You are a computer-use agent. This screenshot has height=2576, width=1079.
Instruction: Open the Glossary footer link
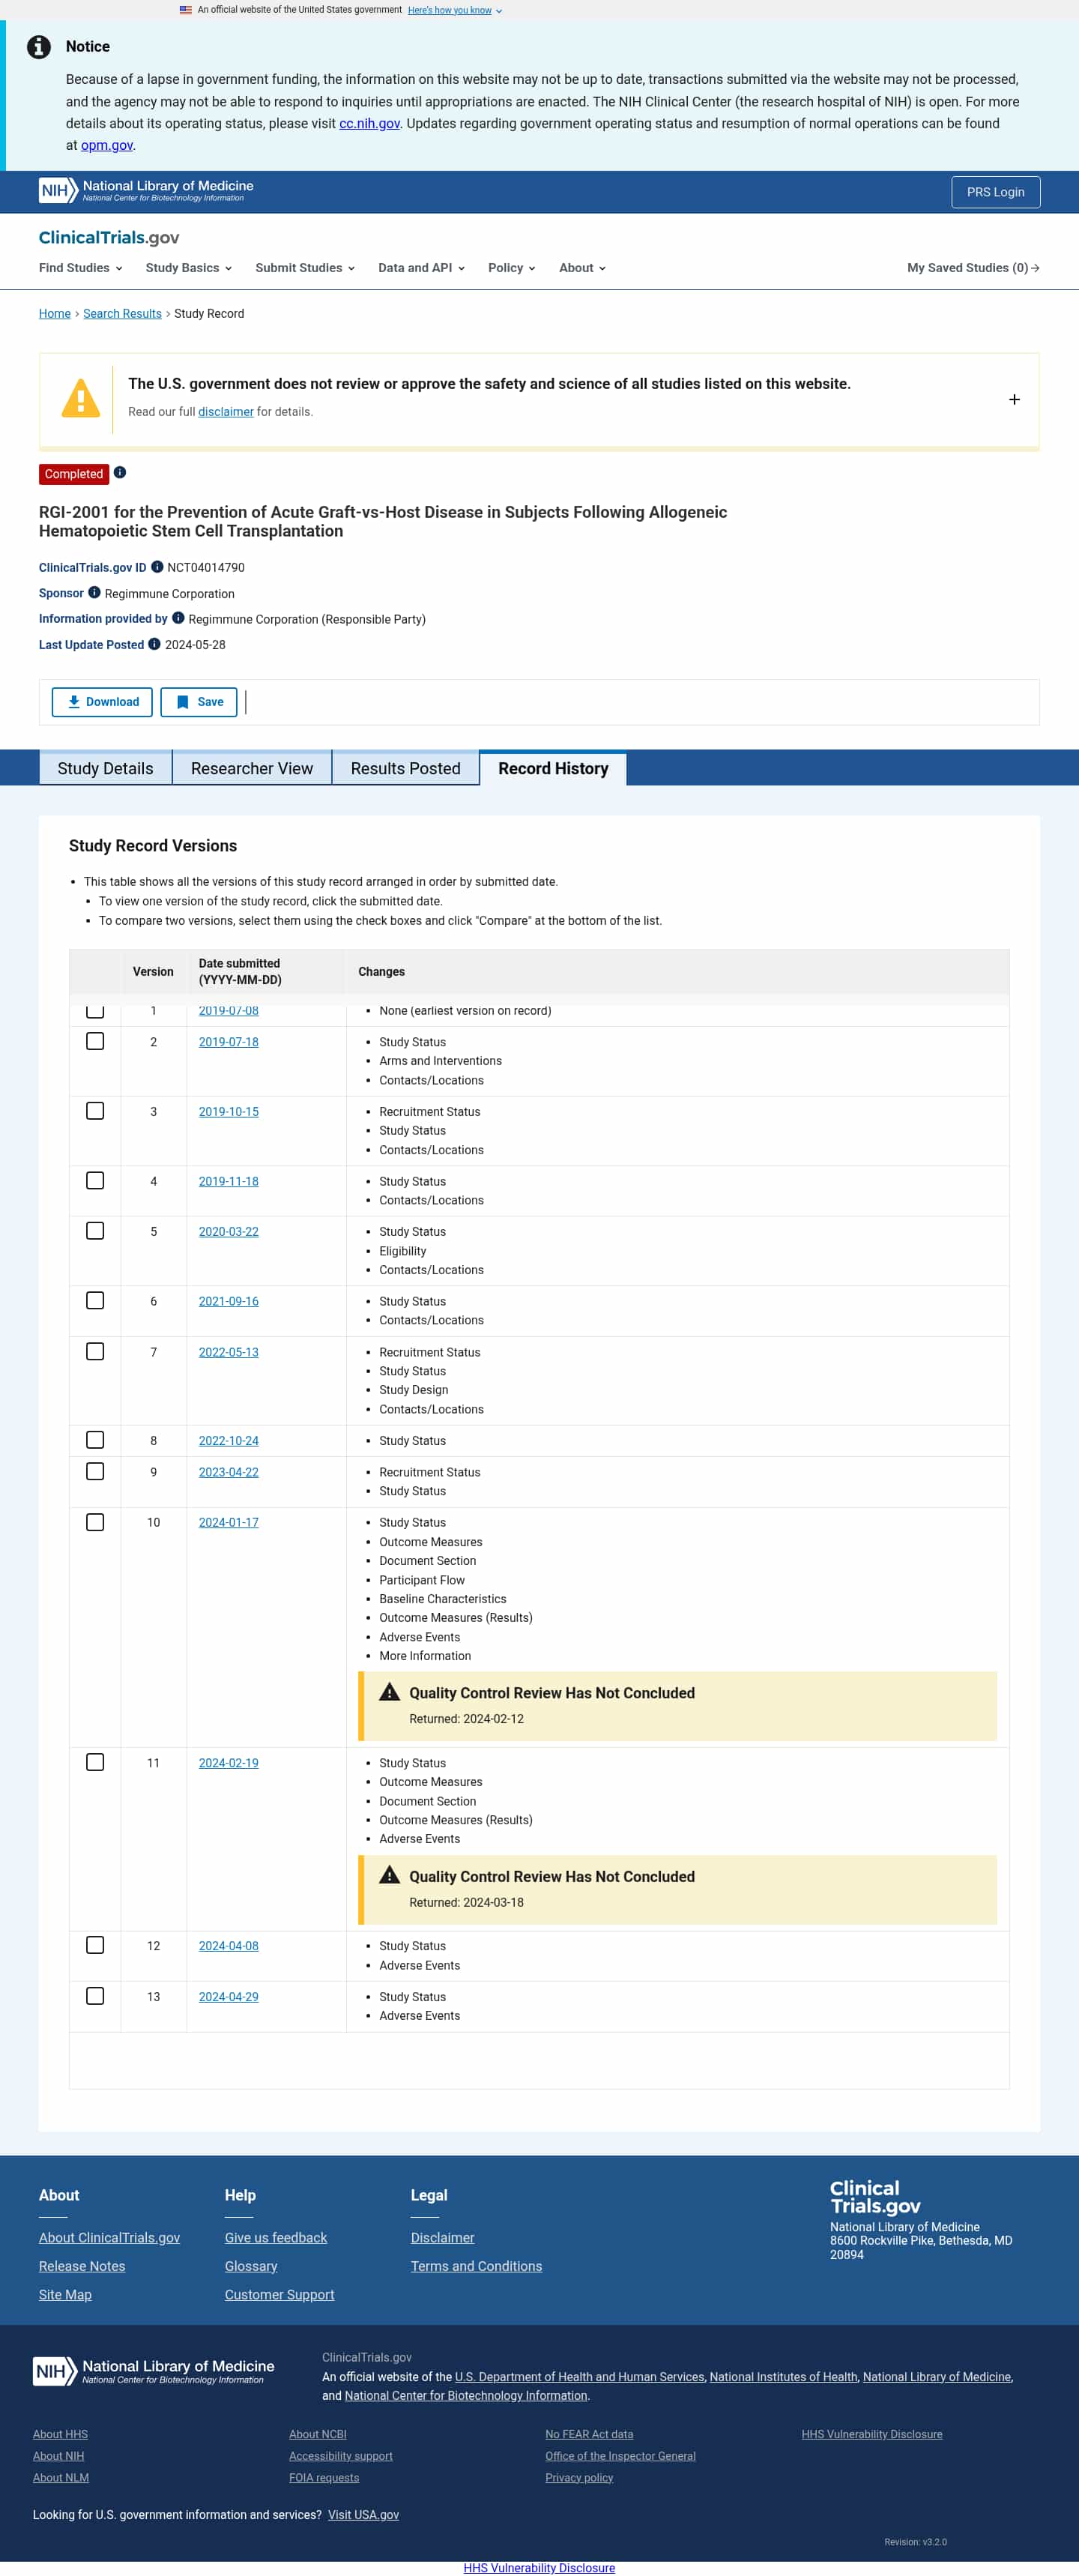pyautogui.click(x=251, y=2266)
